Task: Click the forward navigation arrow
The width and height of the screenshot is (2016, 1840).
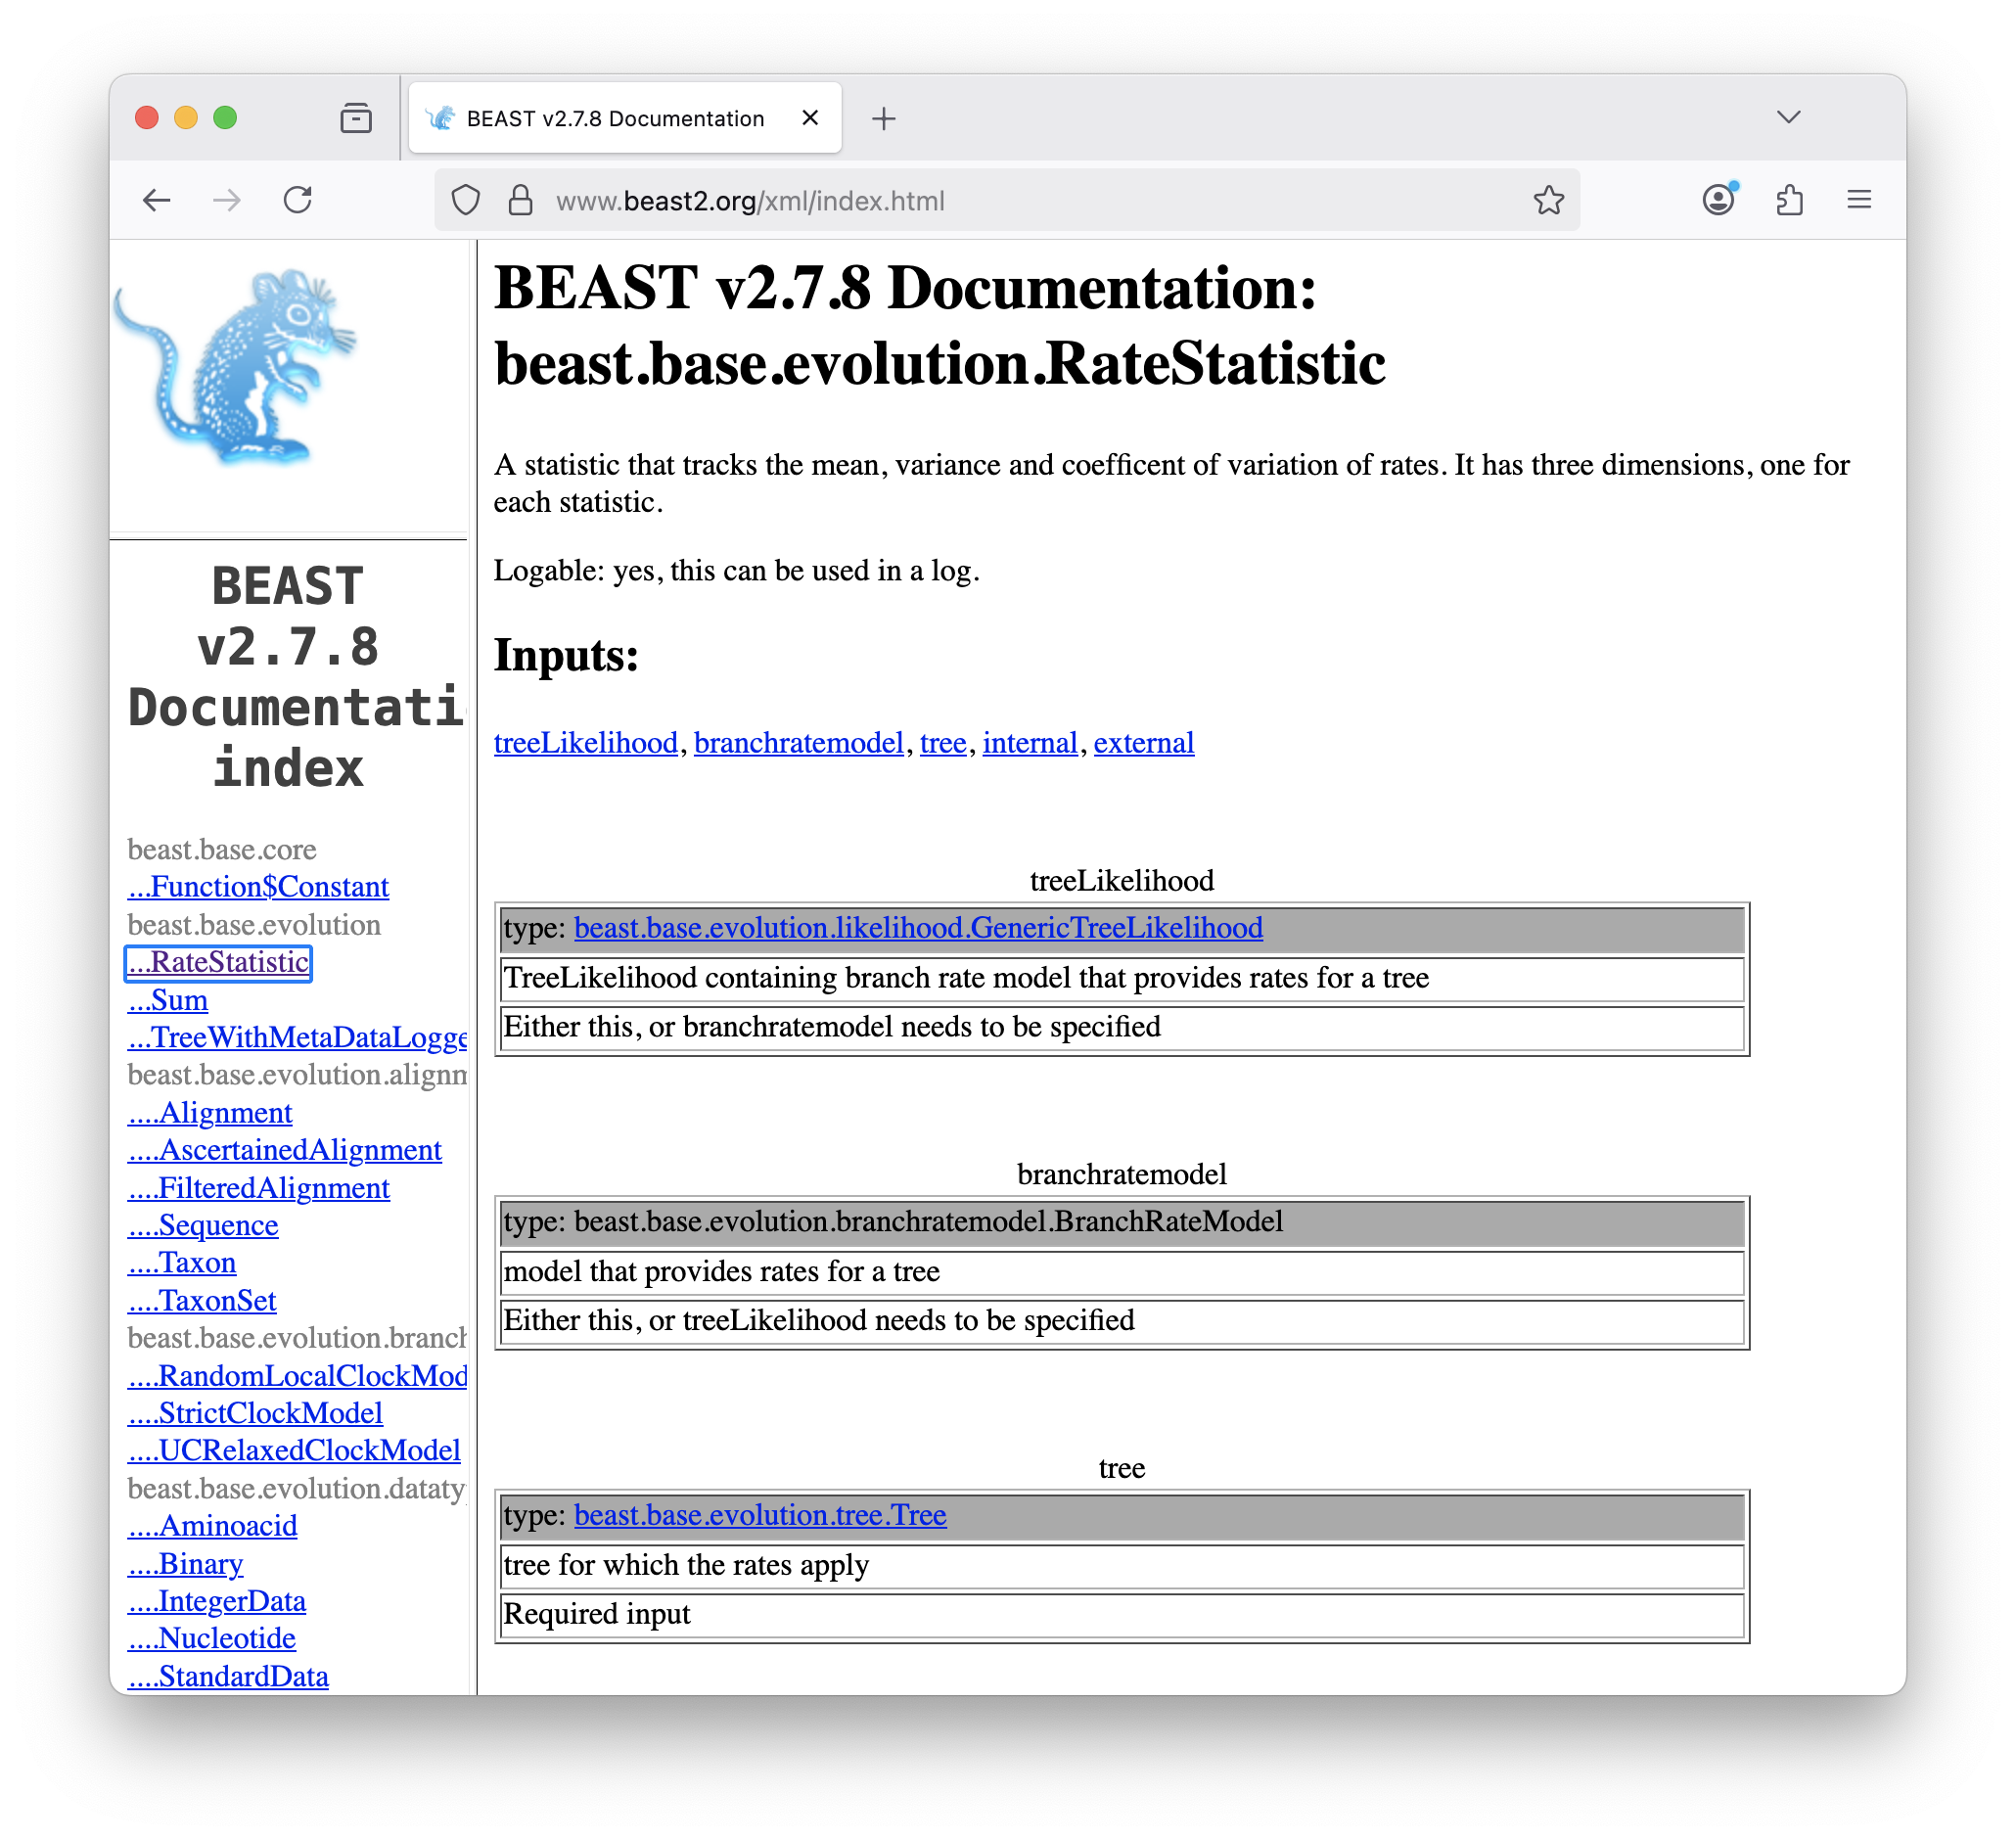Action: click(x=227, y=201)
